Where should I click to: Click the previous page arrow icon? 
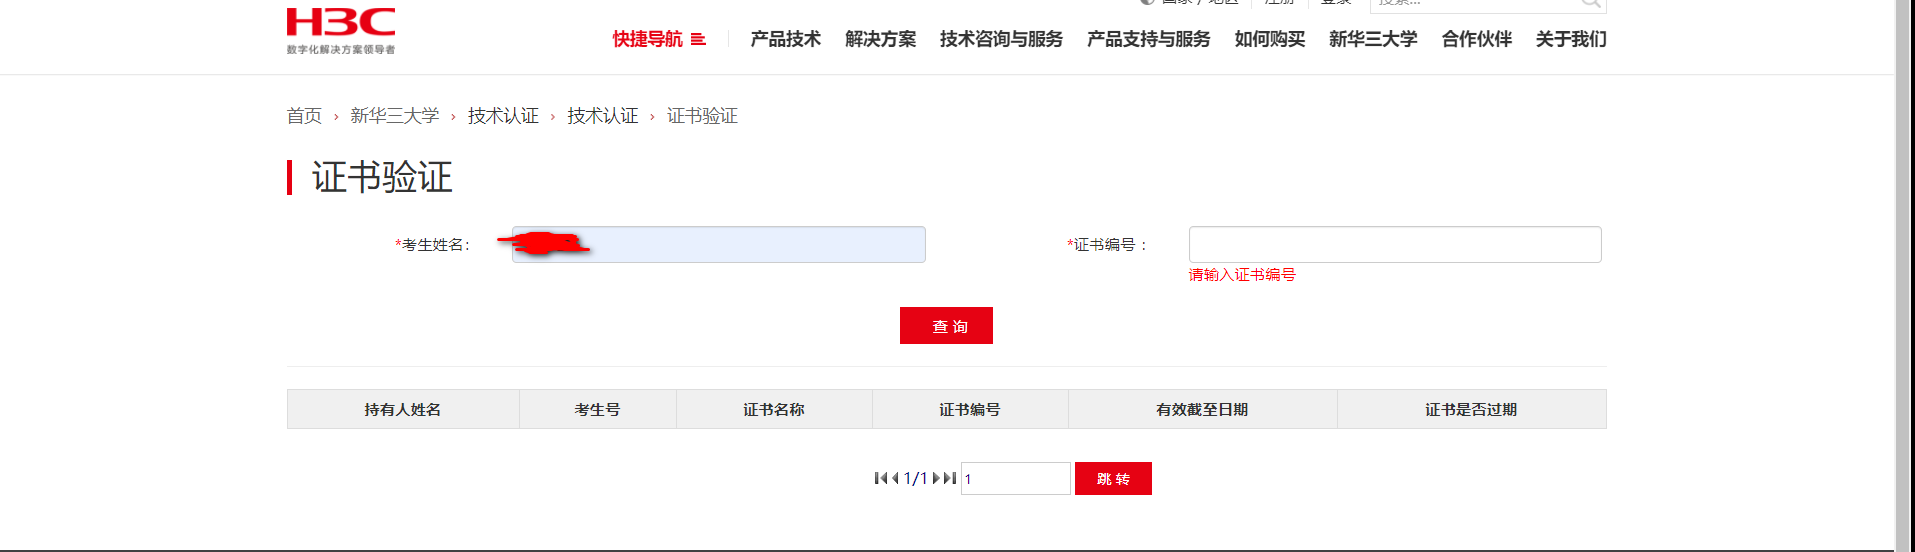[x=895, y=478]
